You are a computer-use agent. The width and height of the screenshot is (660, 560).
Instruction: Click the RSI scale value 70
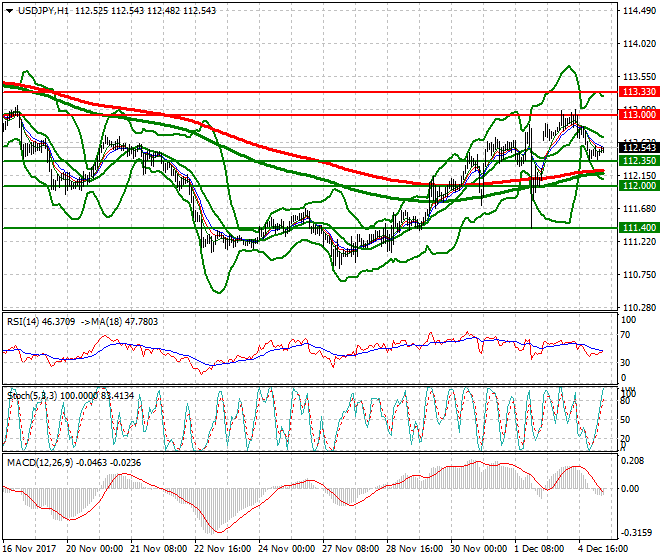click(626, 335)
